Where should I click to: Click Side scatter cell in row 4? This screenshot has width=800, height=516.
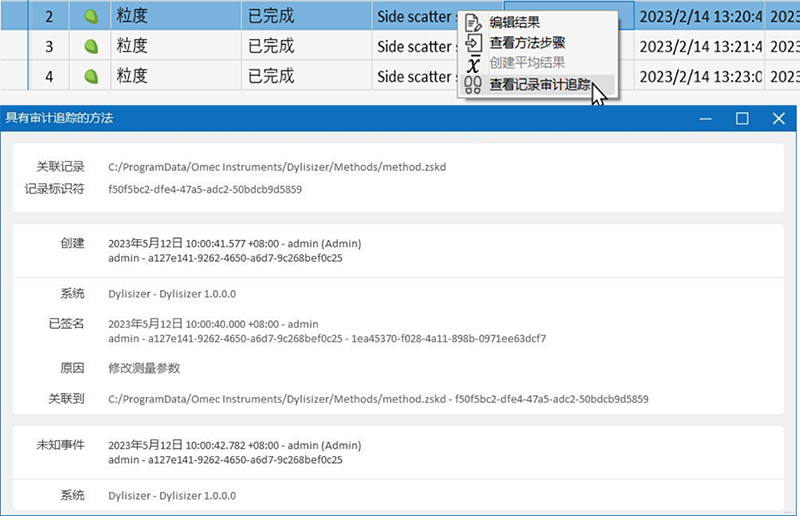pos(416,77)
